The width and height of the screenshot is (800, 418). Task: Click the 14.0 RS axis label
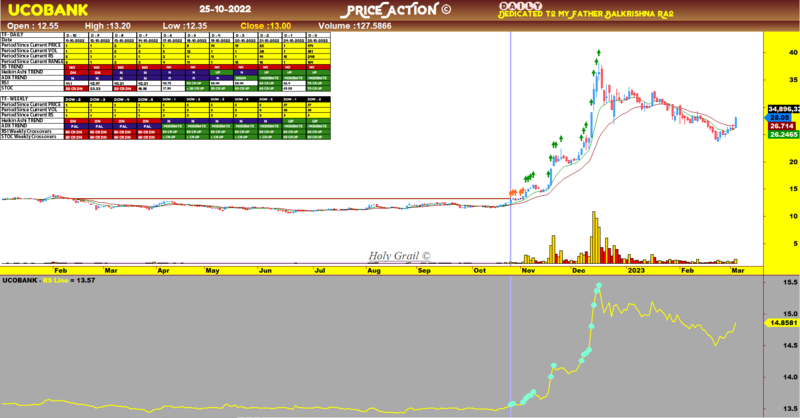click(x=791, y=377)
